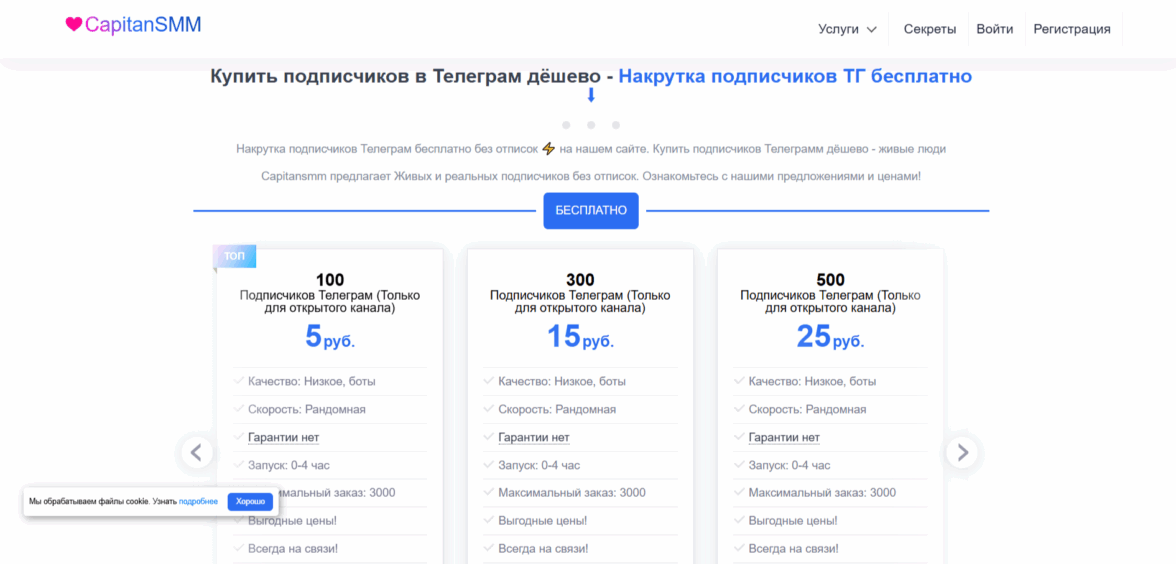Click the chevron beside Услуги
Image resolution: width=1176 pixels, height=564 pixels.
click(871, 30)
